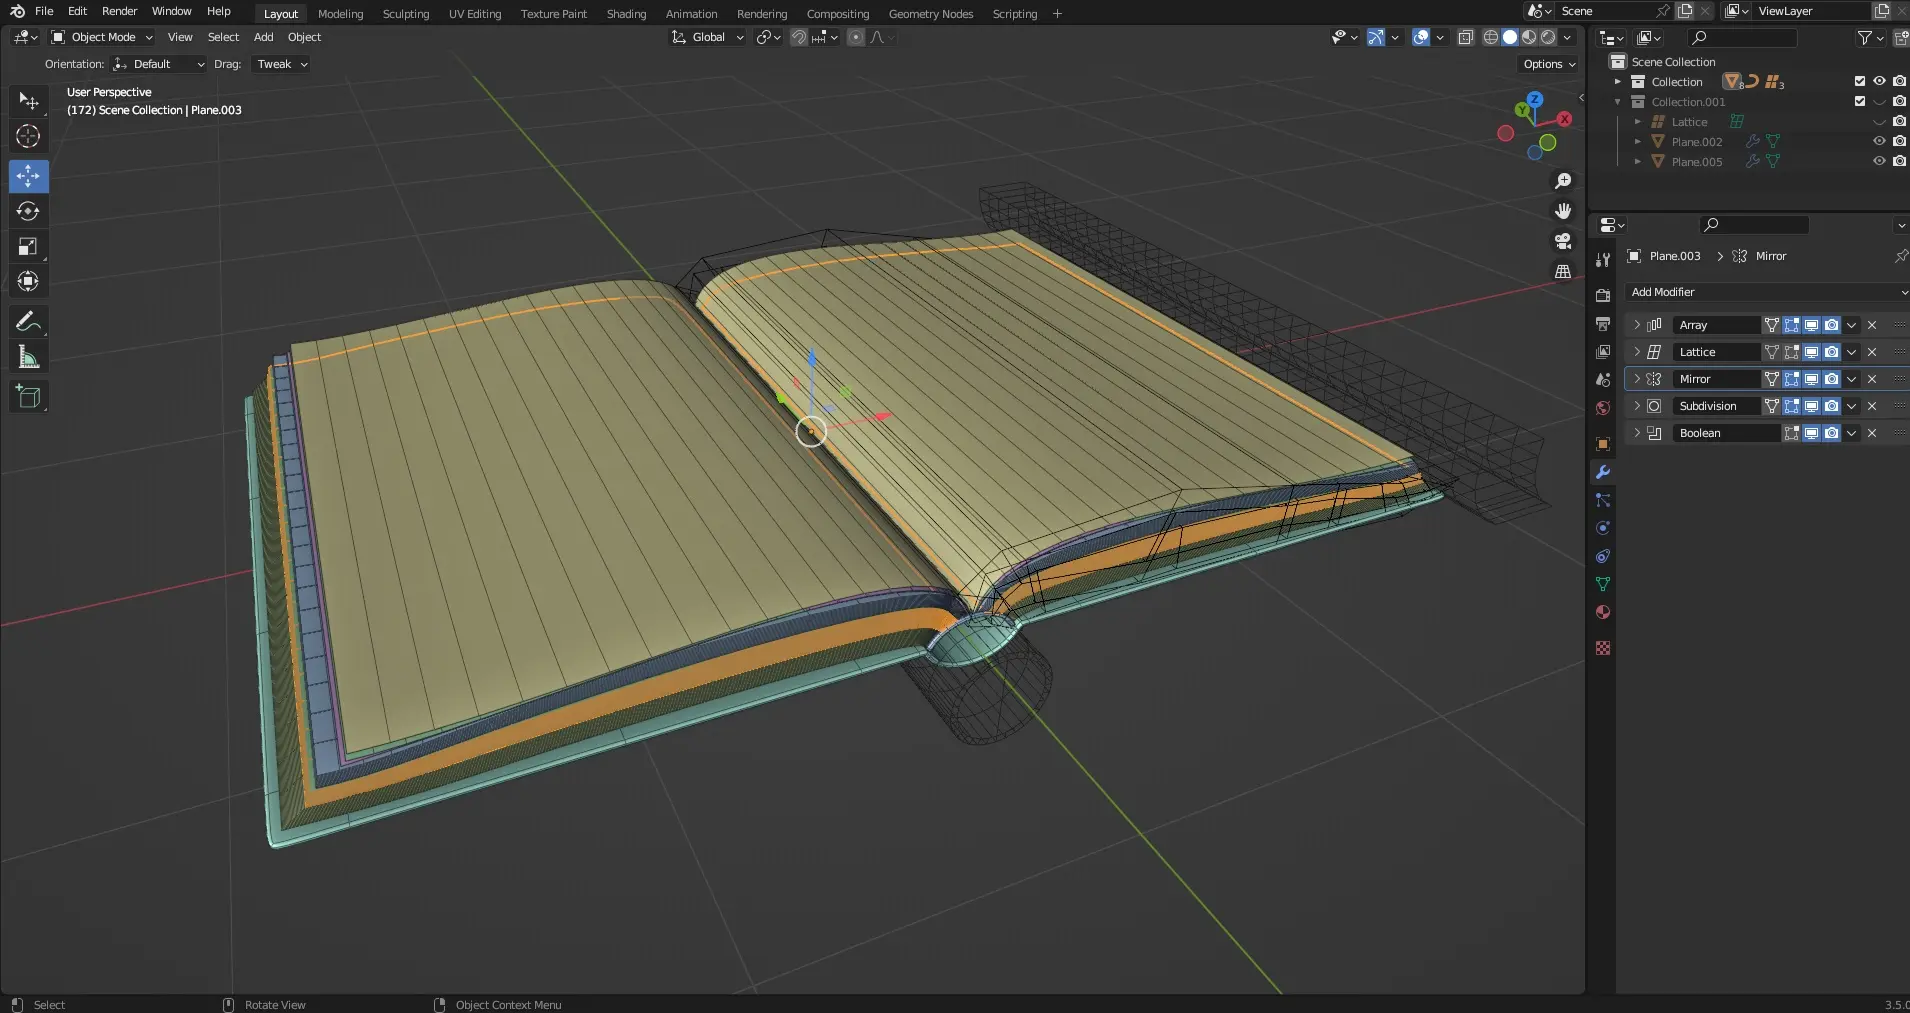Activate the Rotate tool

click(x=28, y=212)
